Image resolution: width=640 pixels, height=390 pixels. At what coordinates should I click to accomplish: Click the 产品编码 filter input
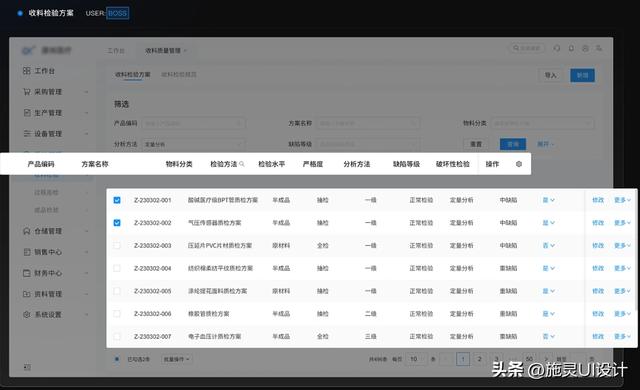click(x=193, y=123)
